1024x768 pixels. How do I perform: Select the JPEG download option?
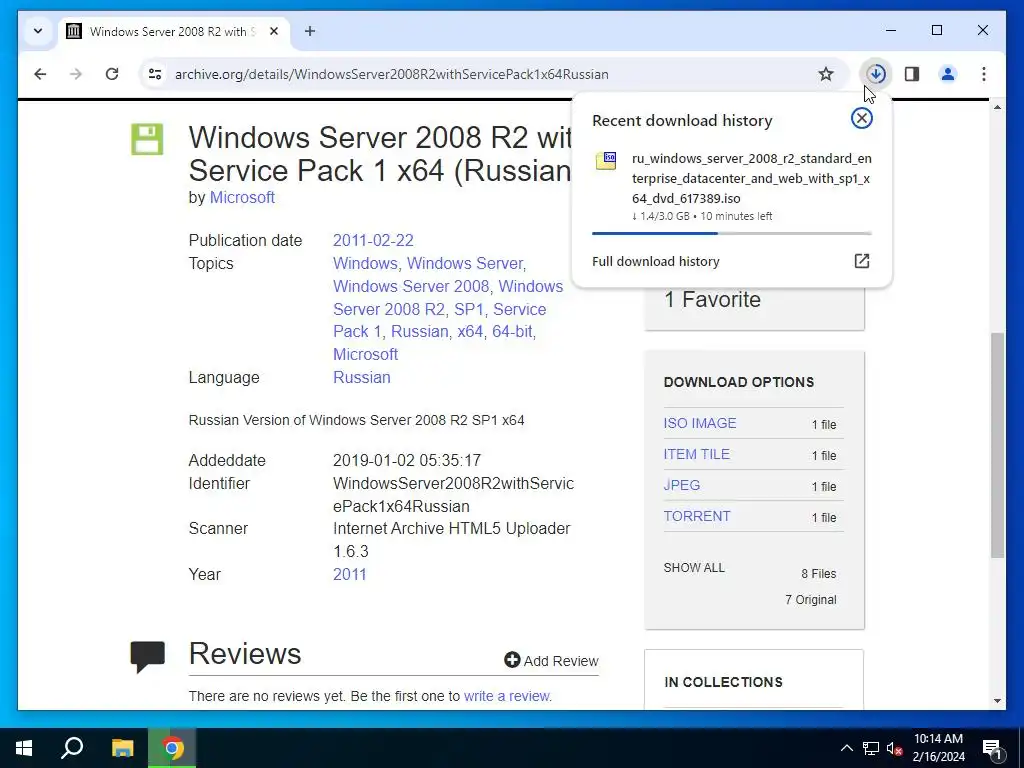[682, 485]
